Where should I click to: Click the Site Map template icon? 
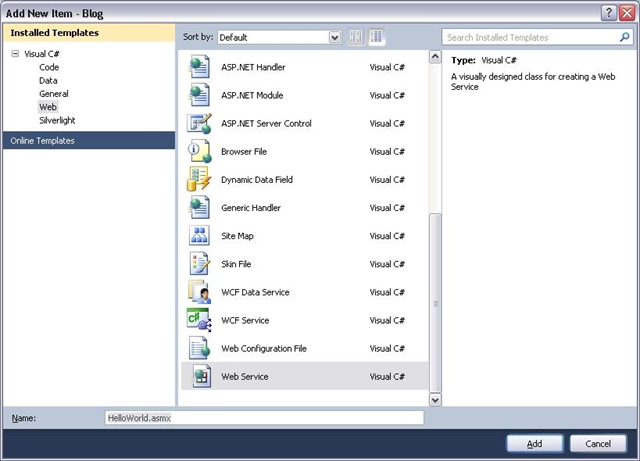pyautogui.click(x=199, y=236)
